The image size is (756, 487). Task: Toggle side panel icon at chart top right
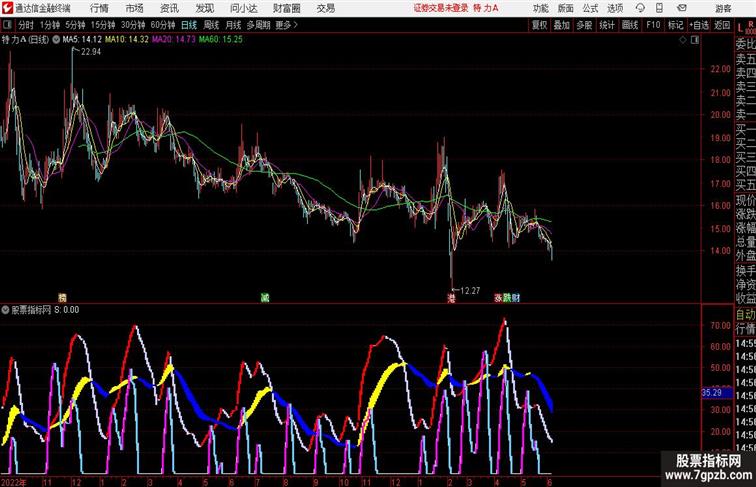pos(695,40)
